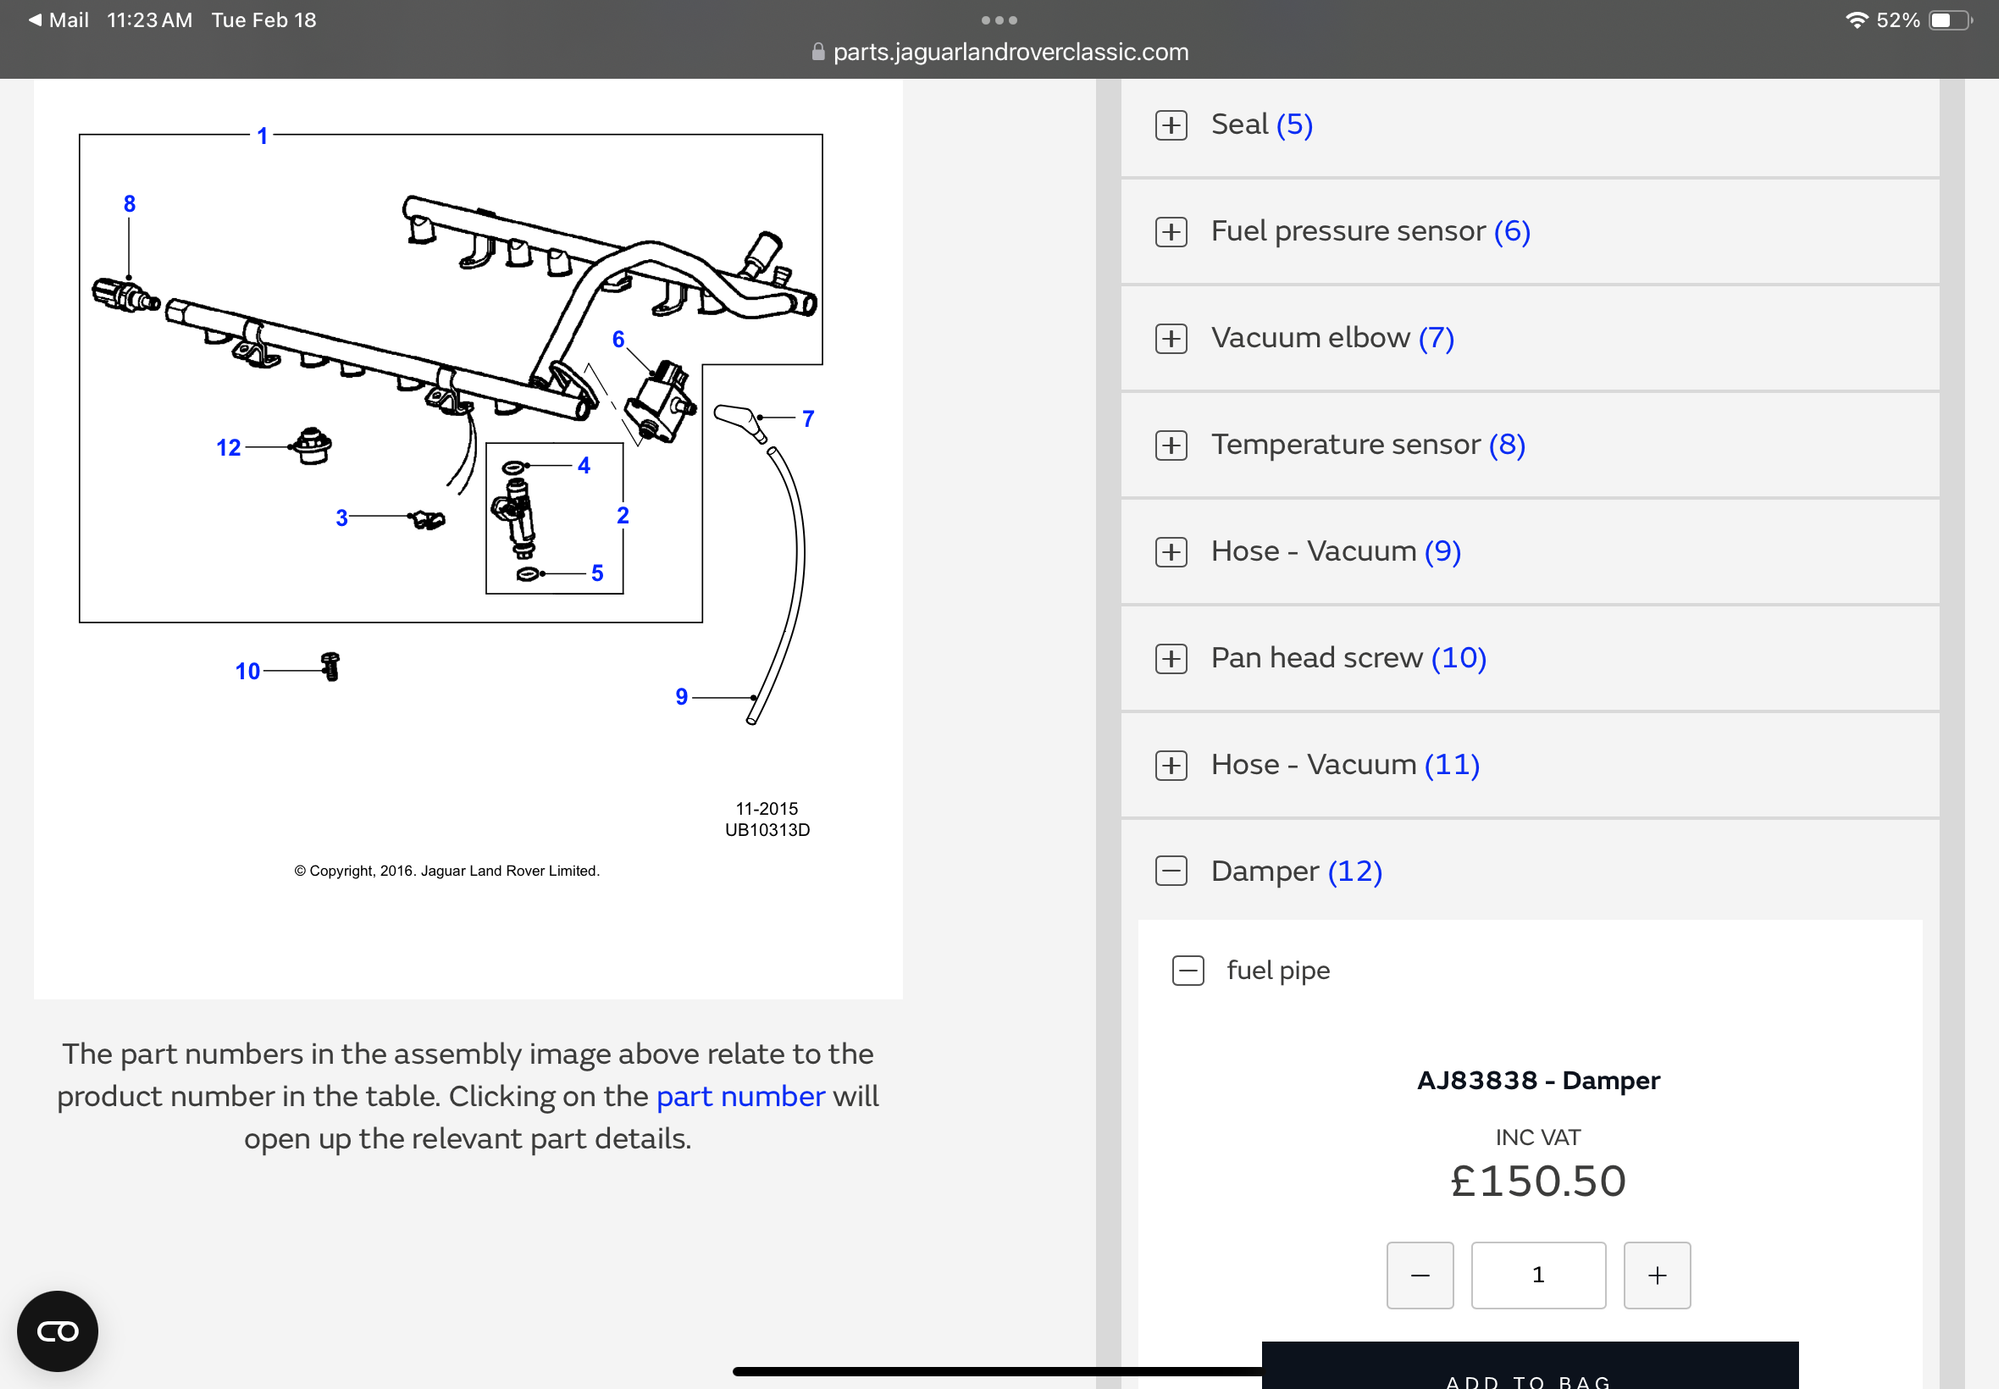Screen dimensions: 1999x1389
Task: Open the chat widget icon
Action: (58, 1331)
